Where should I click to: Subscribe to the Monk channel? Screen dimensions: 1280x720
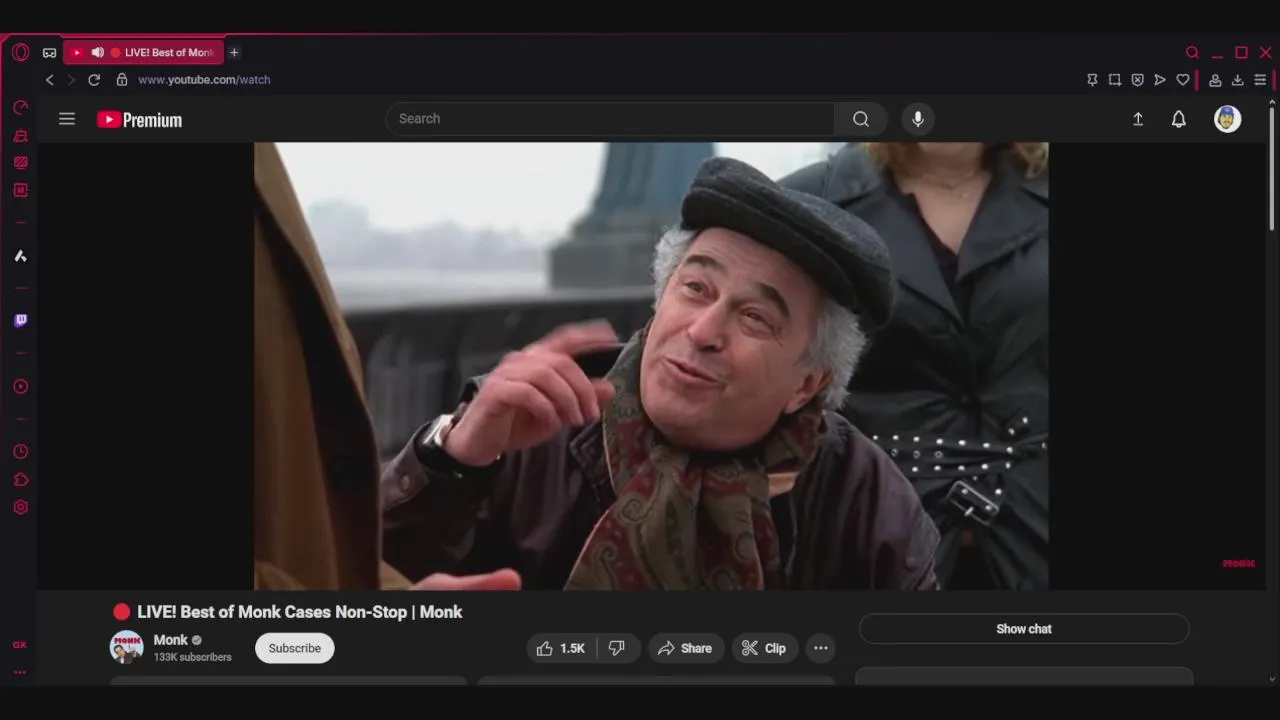click(295, 648)
